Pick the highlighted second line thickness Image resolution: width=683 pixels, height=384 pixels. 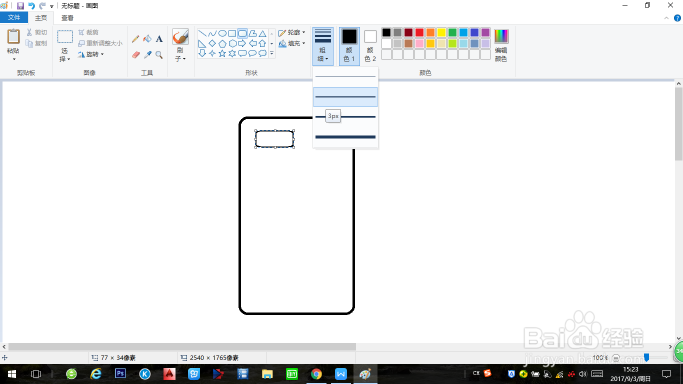[345, 97]
